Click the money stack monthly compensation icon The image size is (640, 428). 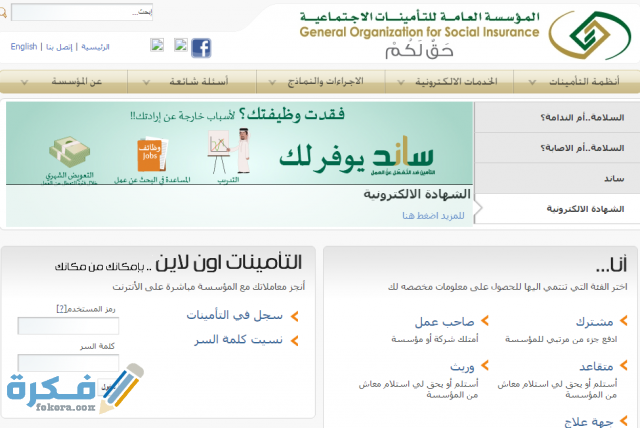[x=70, y=152]
